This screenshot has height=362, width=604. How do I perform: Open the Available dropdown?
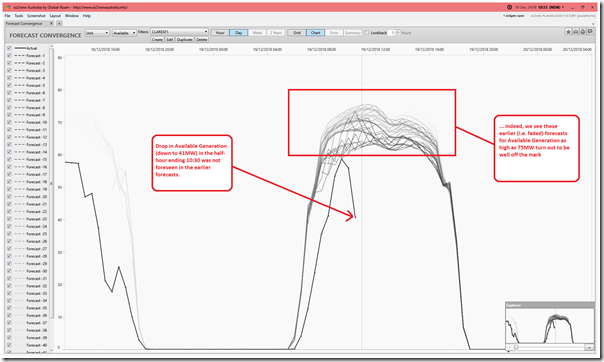124,33
